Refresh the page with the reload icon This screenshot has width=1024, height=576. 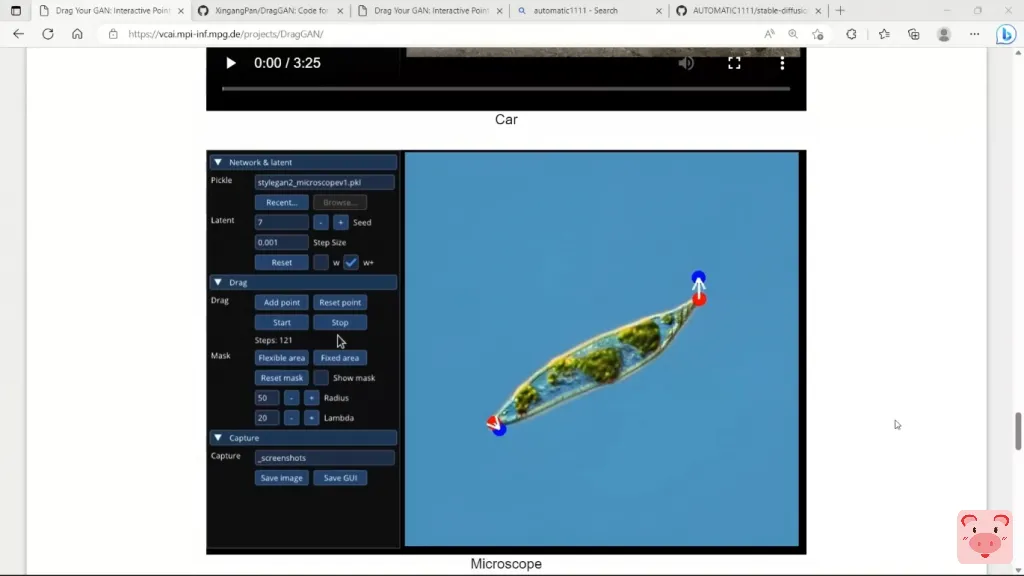tap(47, 34)
